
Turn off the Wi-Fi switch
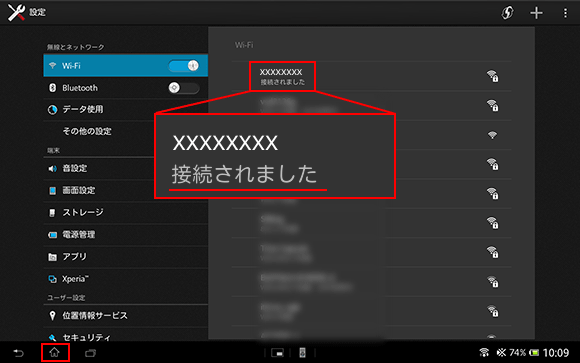click(184, 66)
